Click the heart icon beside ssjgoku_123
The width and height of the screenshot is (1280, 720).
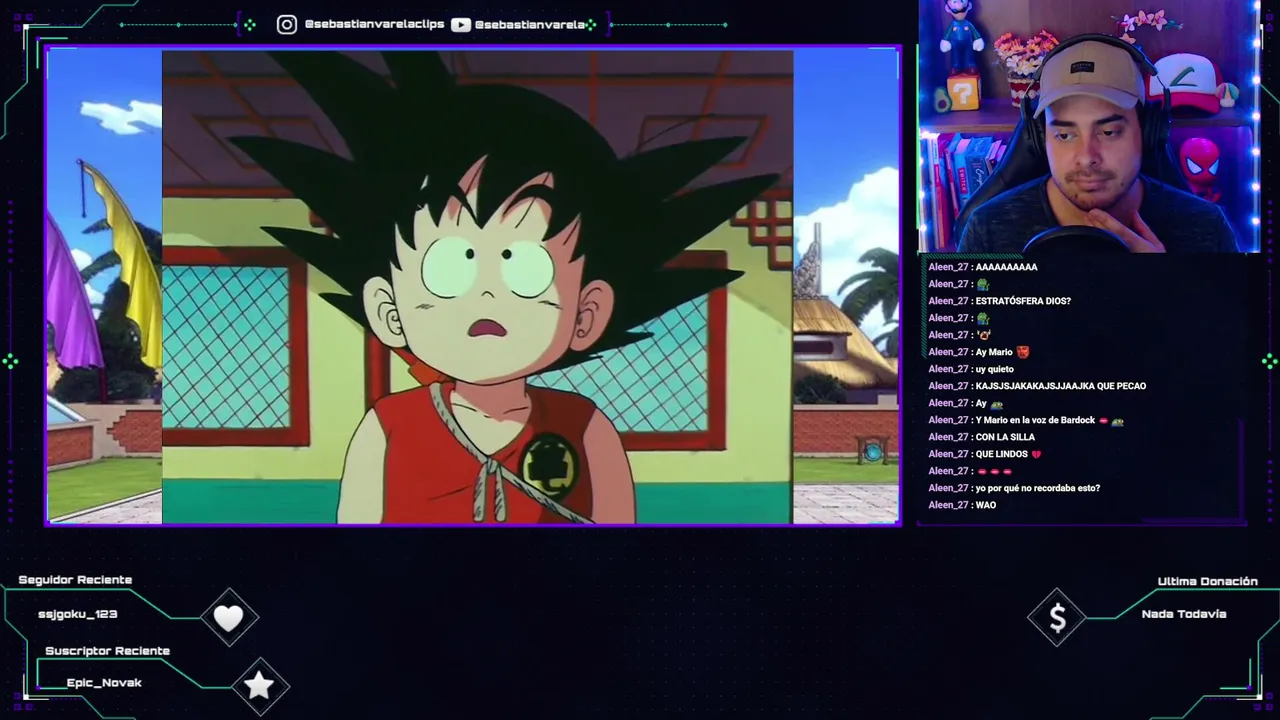click(228, 618)
